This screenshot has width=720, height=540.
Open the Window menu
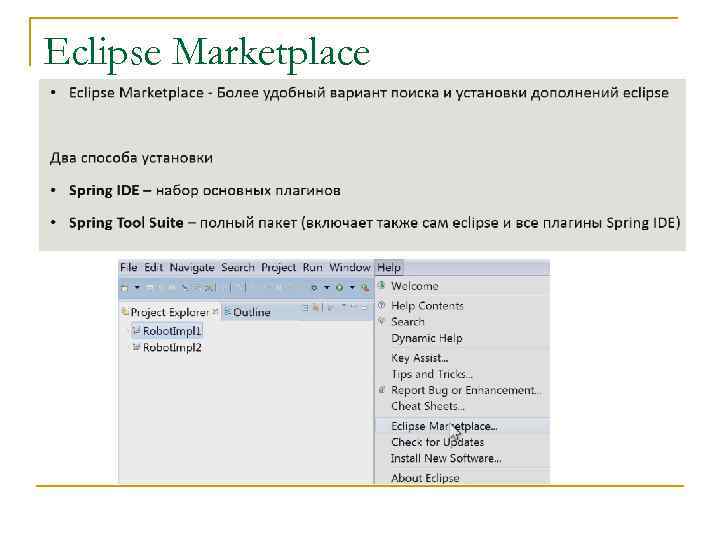pos(349,267)
